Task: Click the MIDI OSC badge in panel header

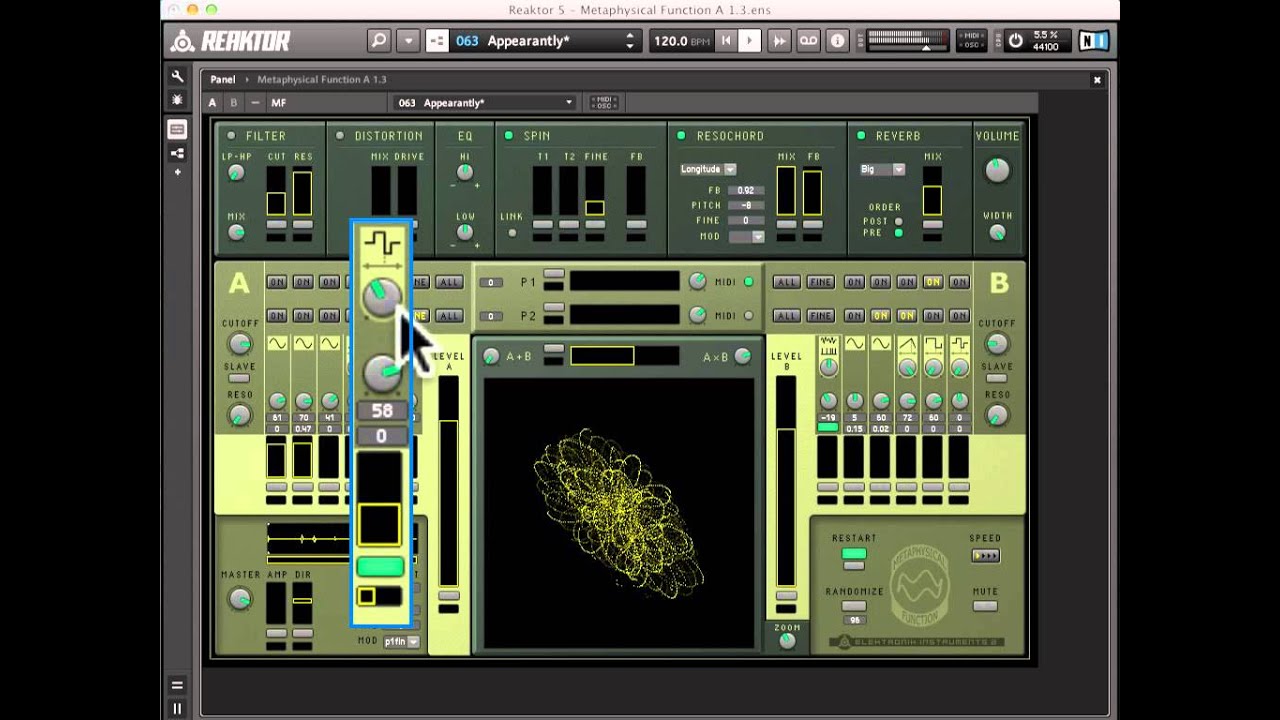Action: (x=604, y=102)
